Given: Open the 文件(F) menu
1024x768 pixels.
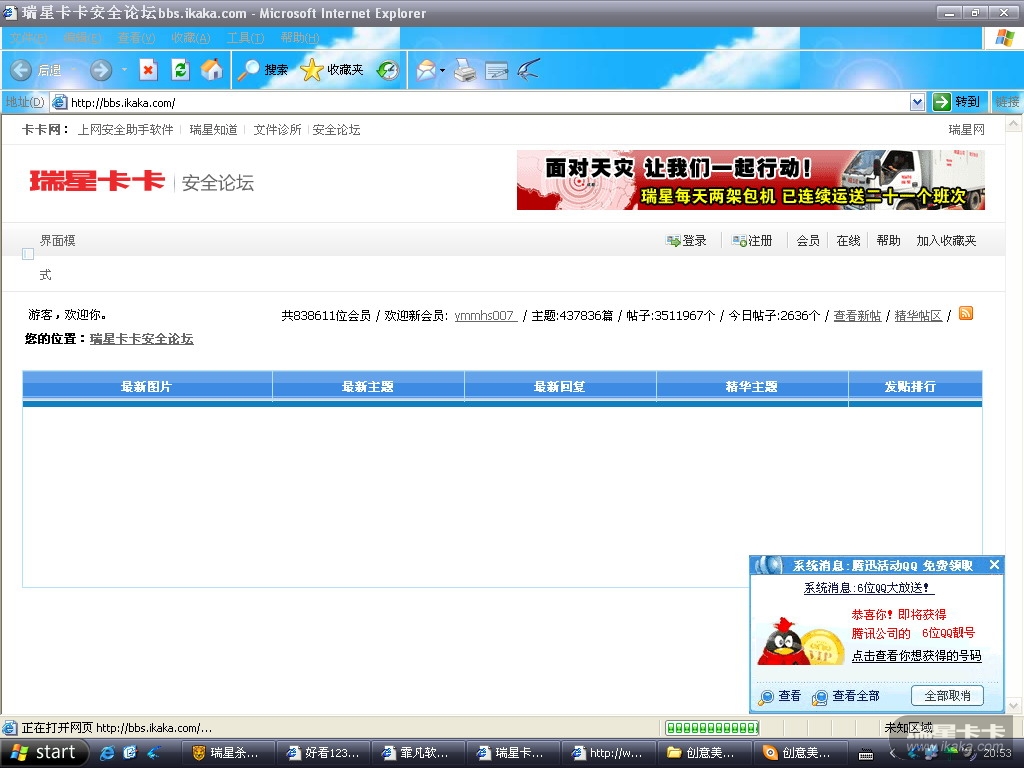Looking at the screenshot, I should [28, 38].
